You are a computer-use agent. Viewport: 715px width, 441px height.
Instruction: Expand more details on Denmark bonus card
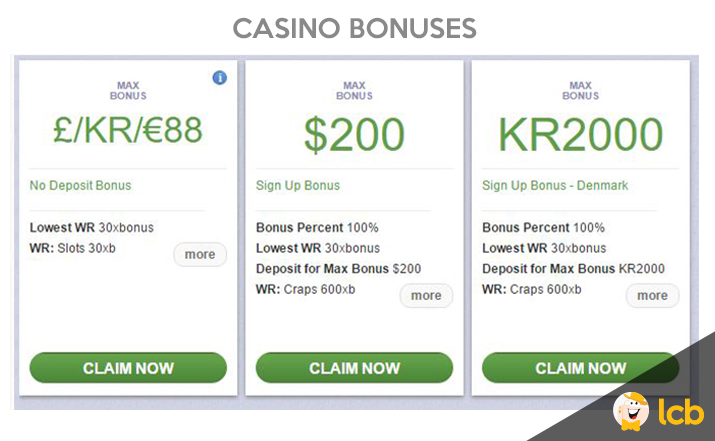point(652,296)
